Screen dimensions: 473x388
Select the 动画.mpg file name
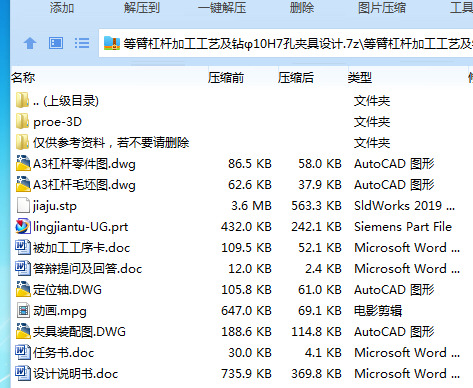coord(60,311)
